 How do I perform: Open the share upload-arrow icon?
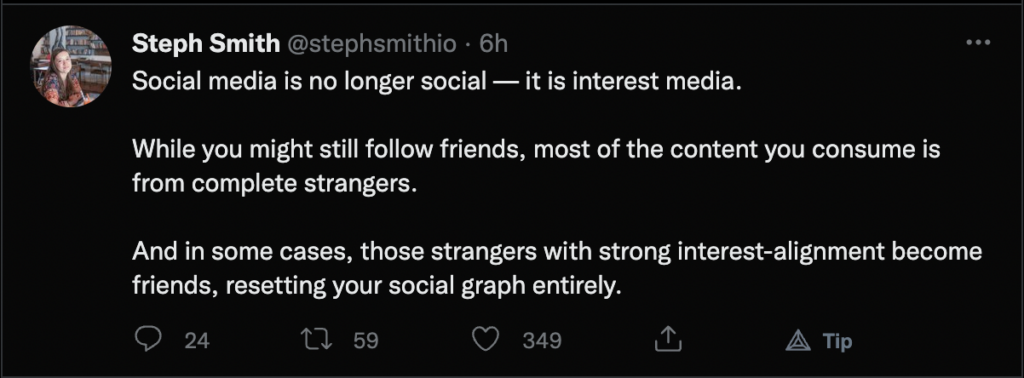668,339
